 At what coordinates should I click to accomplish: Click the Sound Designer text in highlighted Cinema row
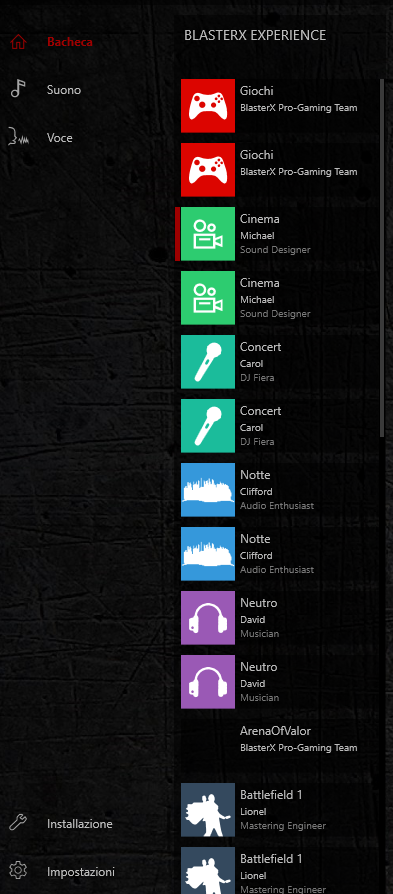[275, 250]
